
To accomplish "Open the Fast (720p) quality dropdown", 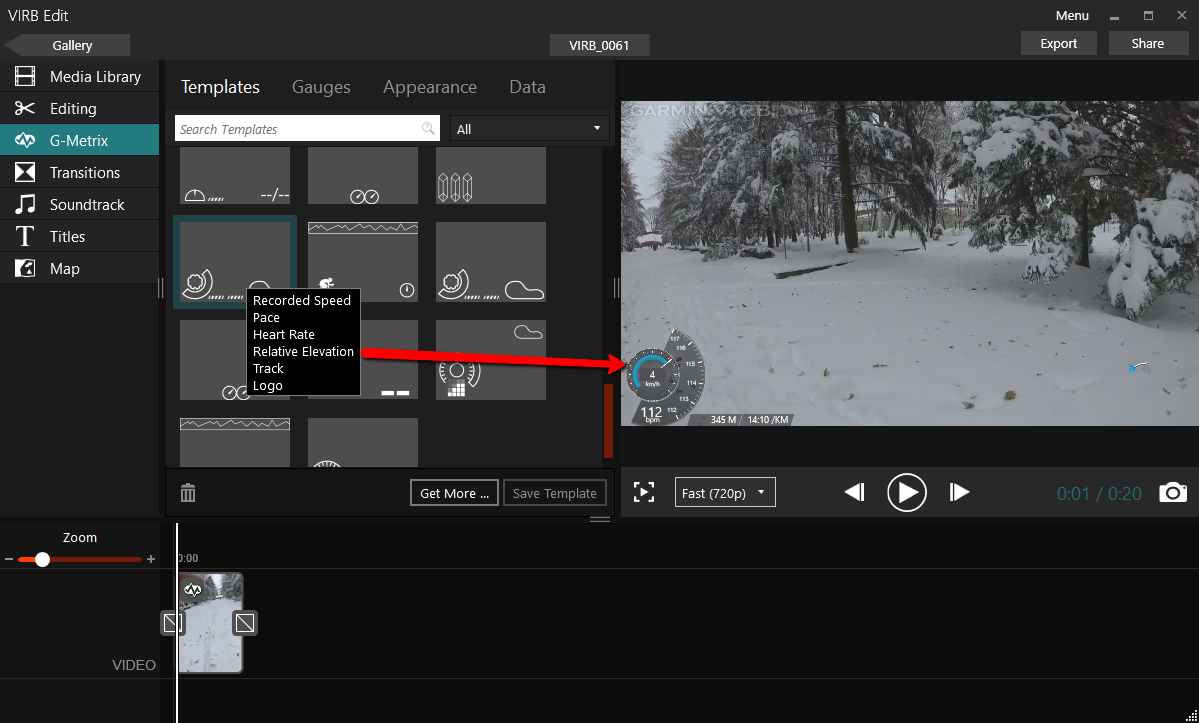I will (x=725, y=492).
